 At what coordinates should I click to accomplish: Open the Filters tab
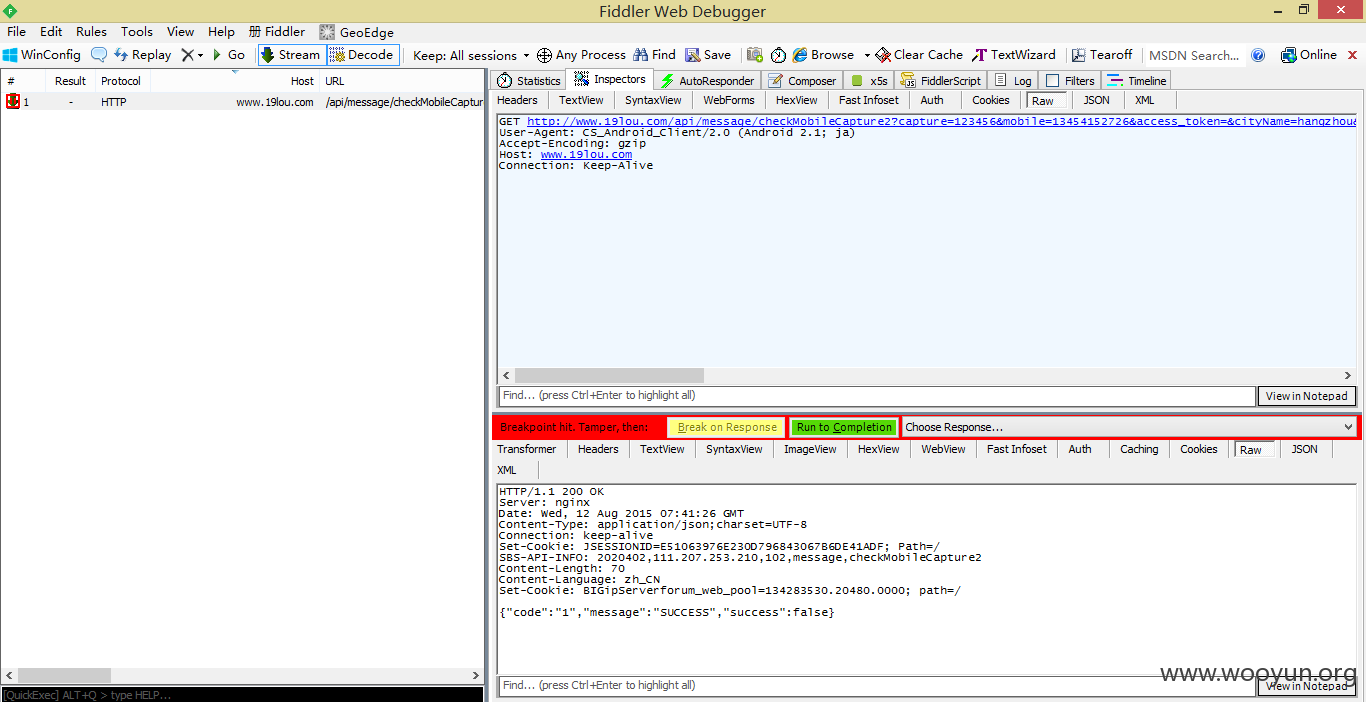tap(1069, 81)
